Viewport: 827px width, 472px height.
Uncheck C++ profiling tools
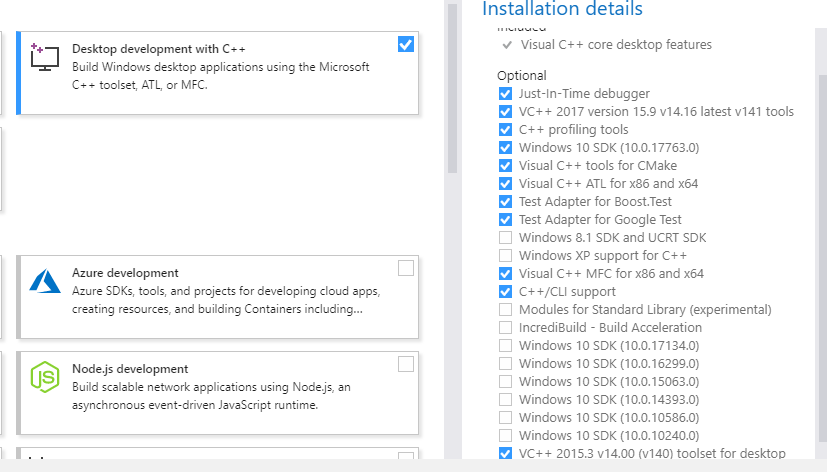[x=505, y=130]
